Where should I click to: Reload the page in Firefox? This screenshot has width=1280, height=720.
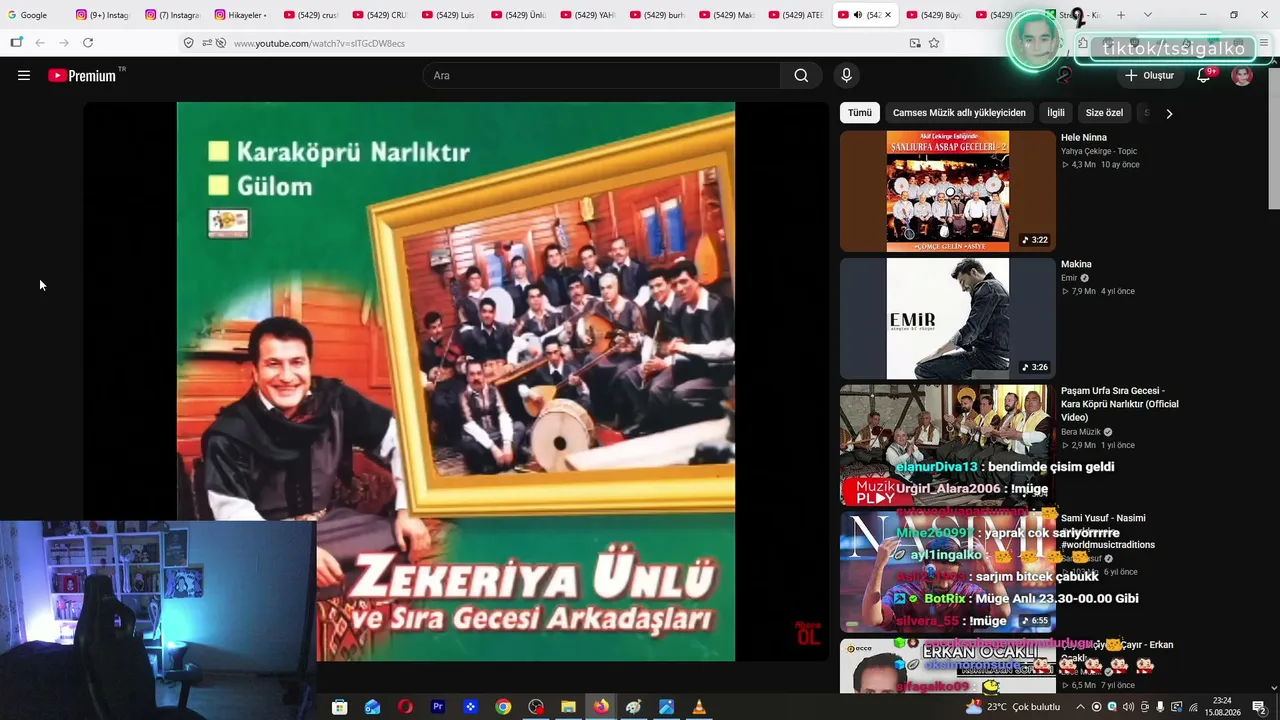click(88, 43)
